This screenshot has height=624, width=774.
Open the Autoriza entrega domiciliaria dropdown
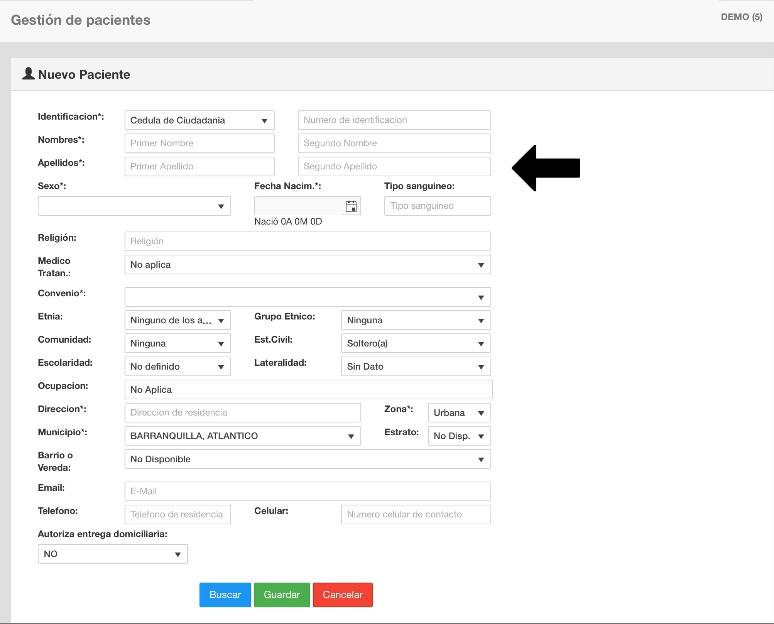[x=112, y=554]
